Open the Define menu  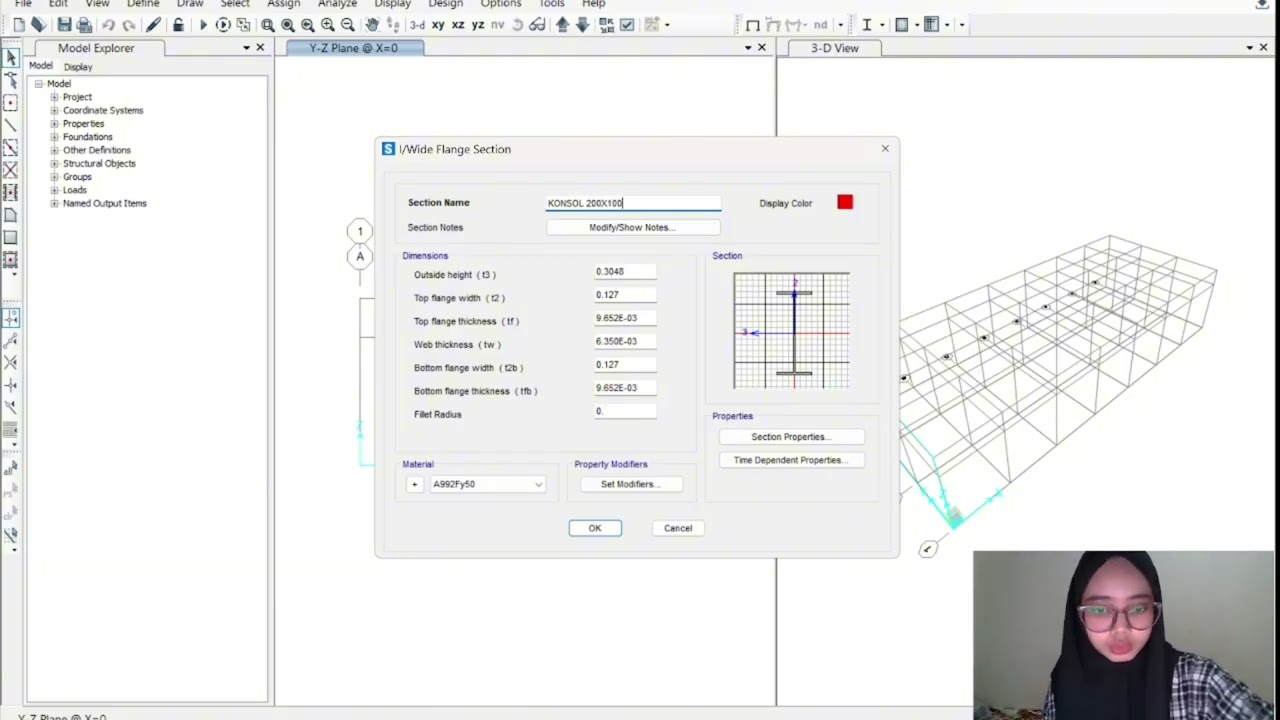coord(143,4)
